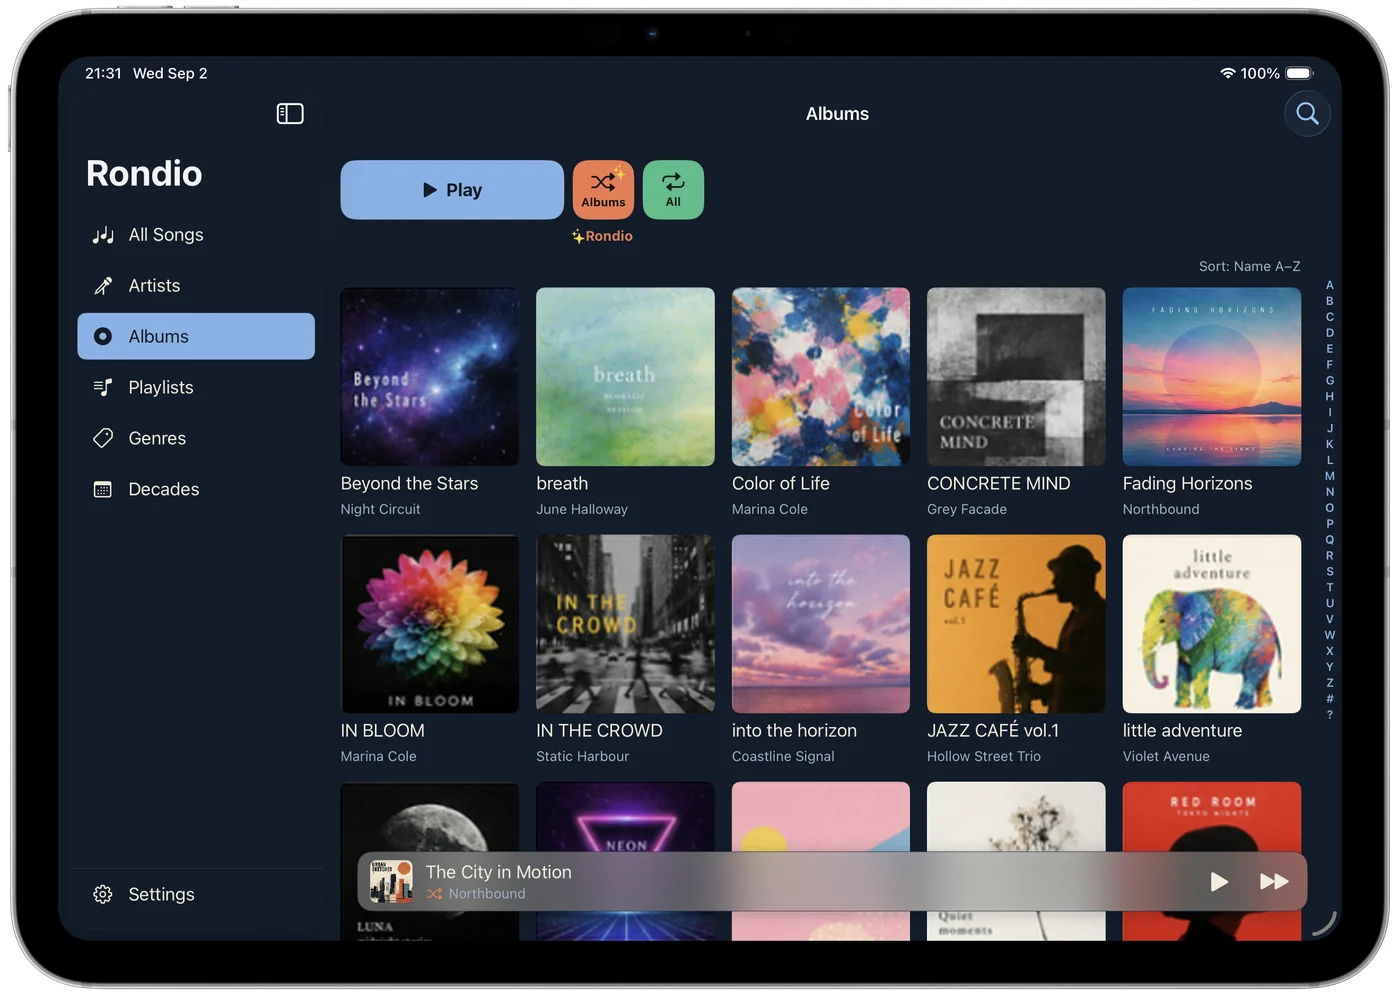Start playback with the blue Play button
This screenshot has height=997, width=1400.
(452, 190)
